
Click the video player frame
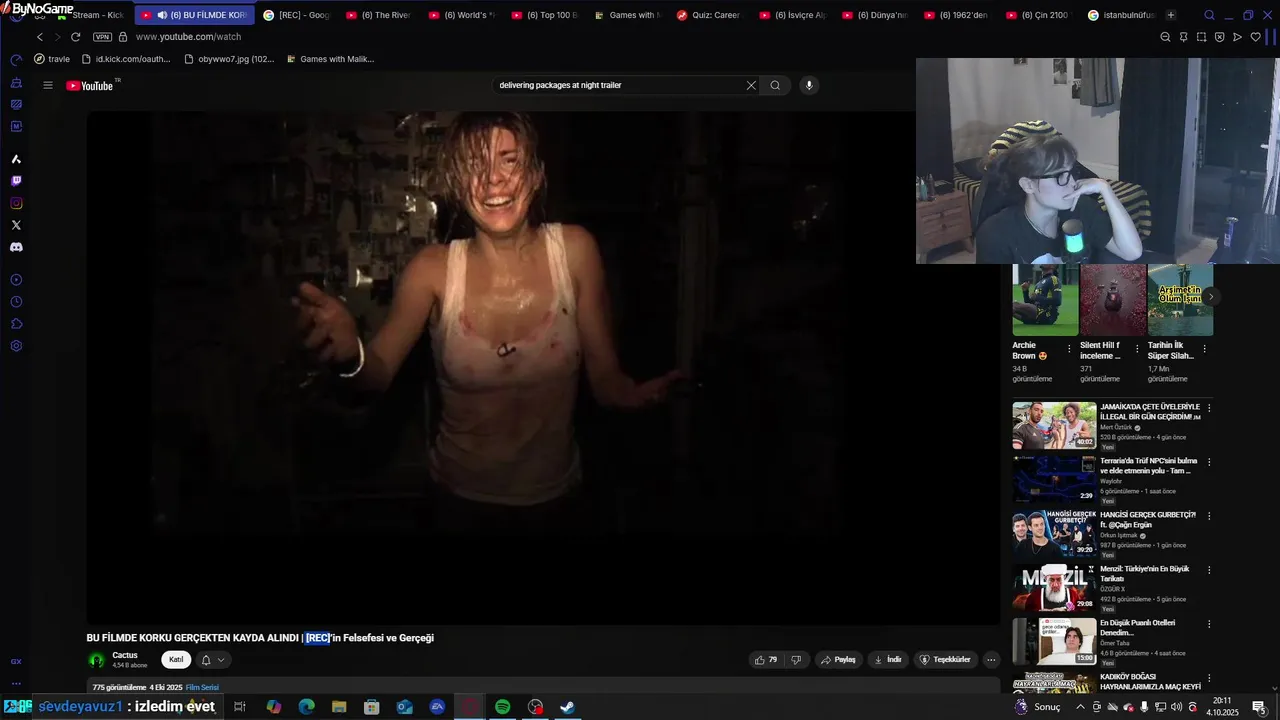coord(543,367)
